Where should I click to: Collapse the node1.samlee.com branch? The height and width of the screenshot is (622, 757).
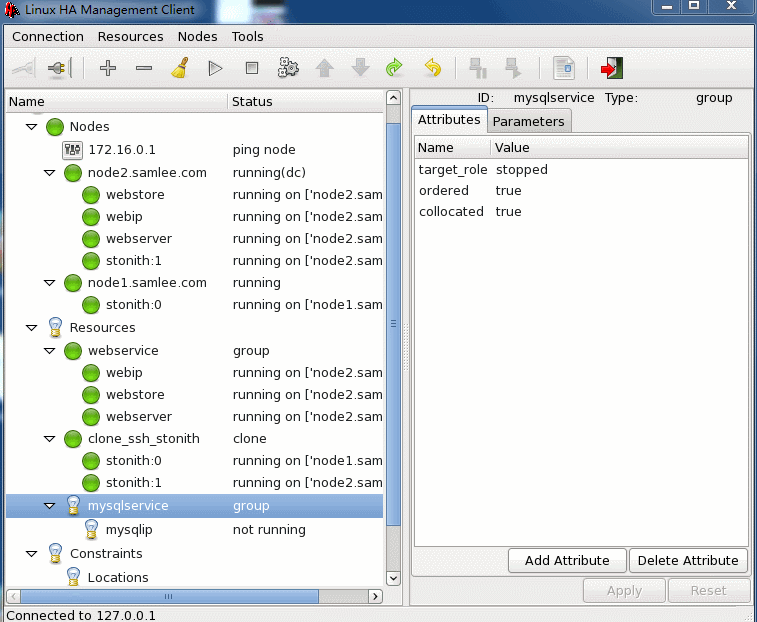point(50,283)
